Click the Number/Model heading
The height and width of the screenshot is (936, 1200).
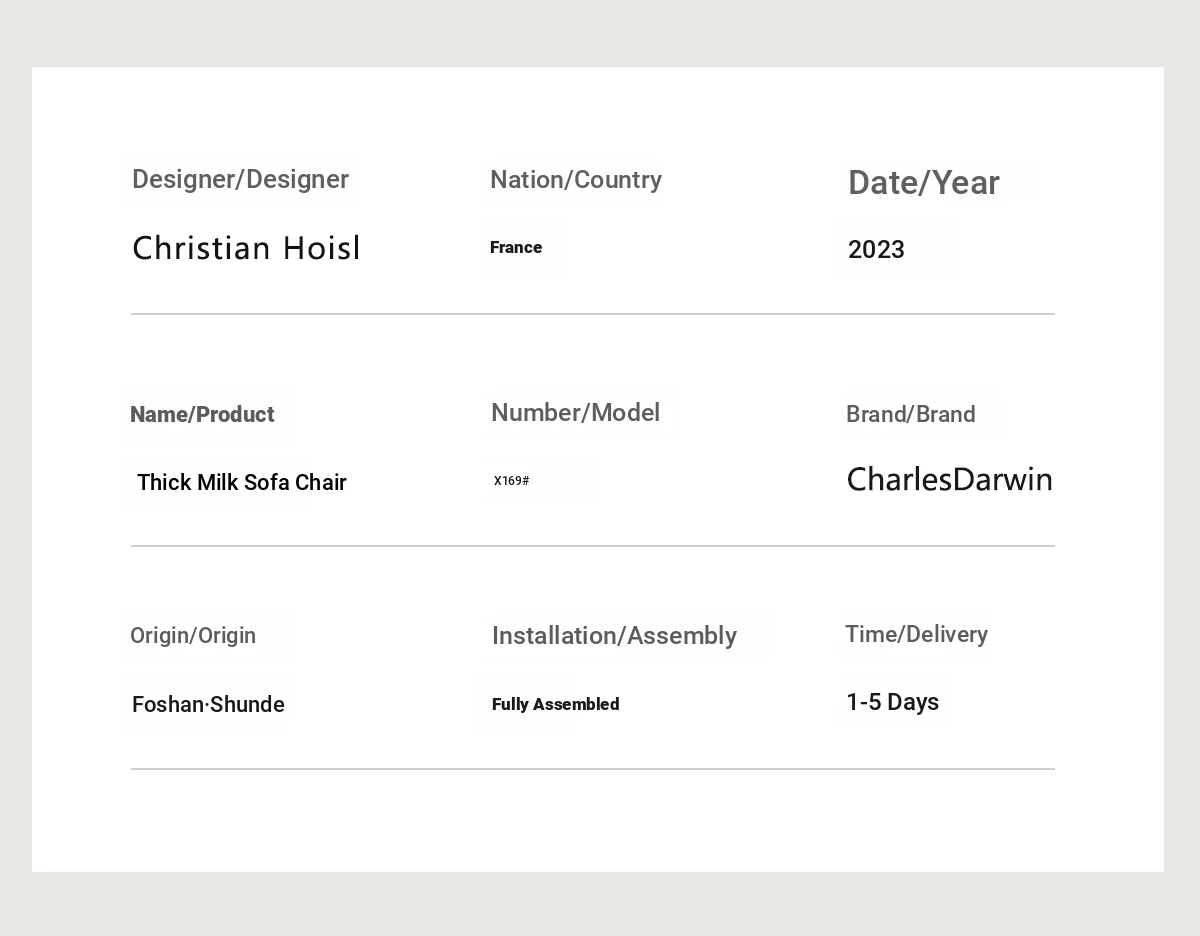575,413
